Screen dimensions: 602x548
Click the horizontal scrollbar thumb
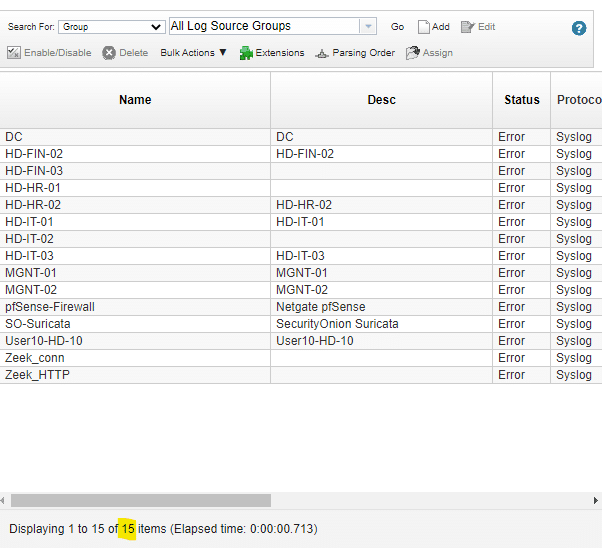140,500
